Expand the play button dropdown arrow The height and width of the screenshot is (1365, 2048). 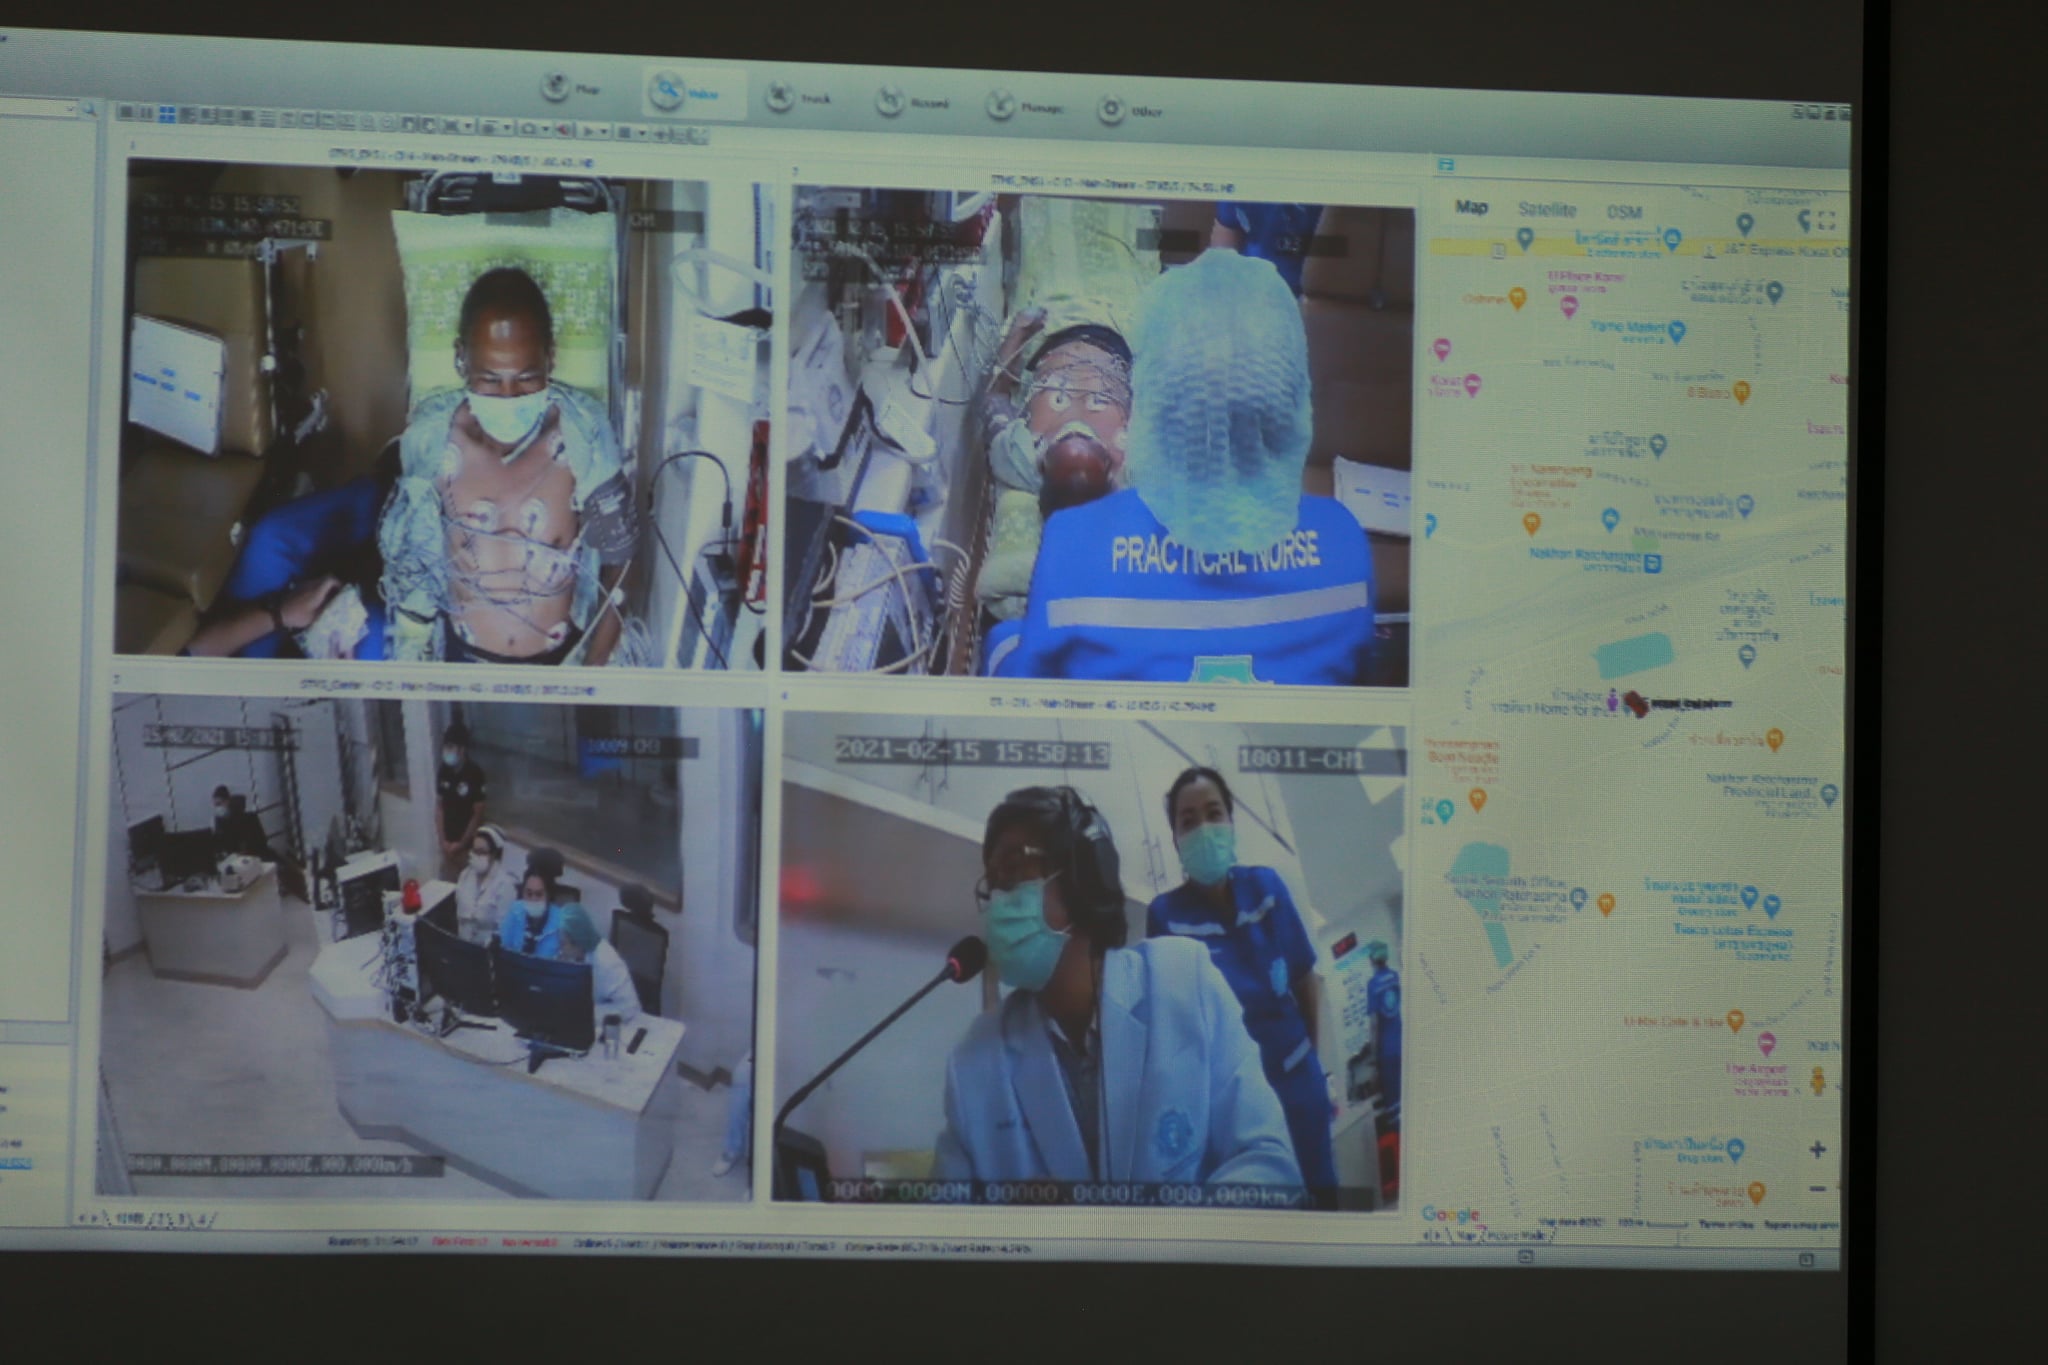point(604,131)
